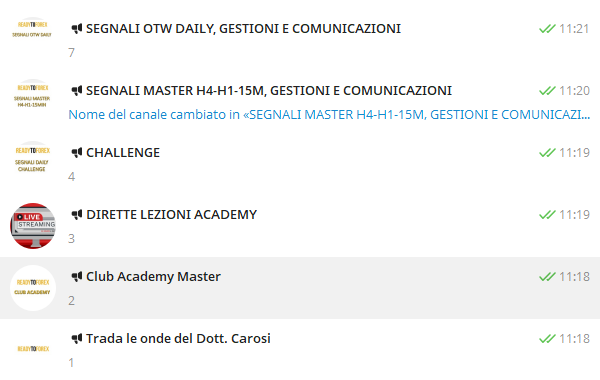Click the megaphone icon next to CHALLENGE
Image resolution: width=600 pixels, height=380 pixels.
coord(77,153)
